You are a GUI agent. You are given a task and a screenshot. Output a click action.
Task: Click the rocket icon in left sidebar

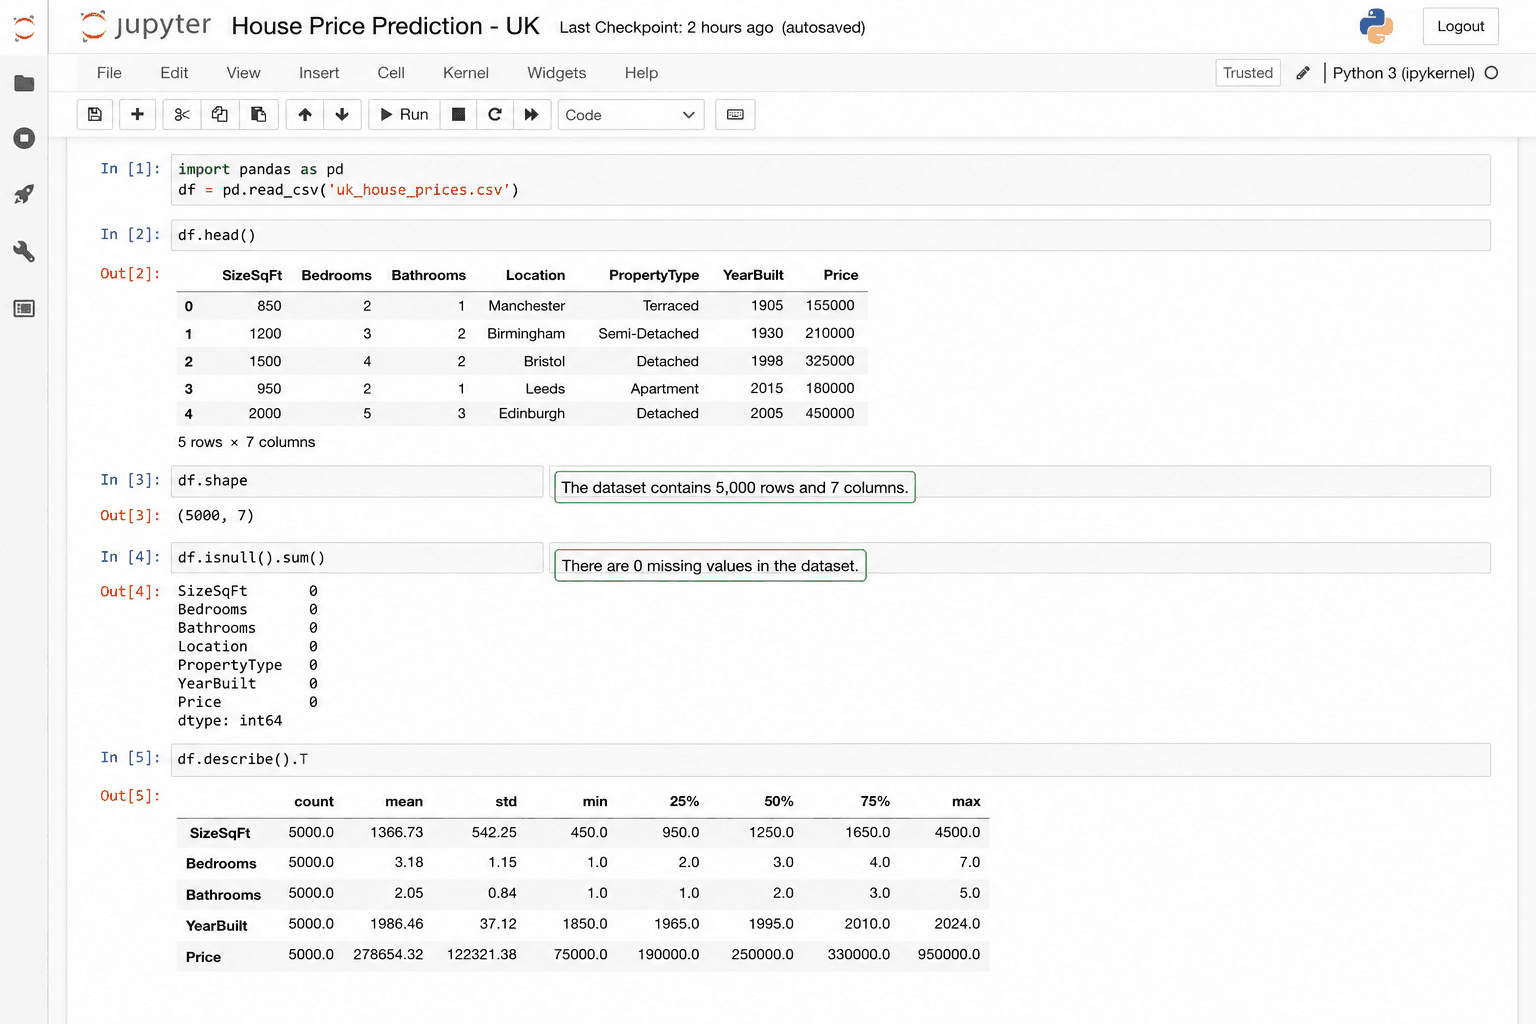pos(24,194)
